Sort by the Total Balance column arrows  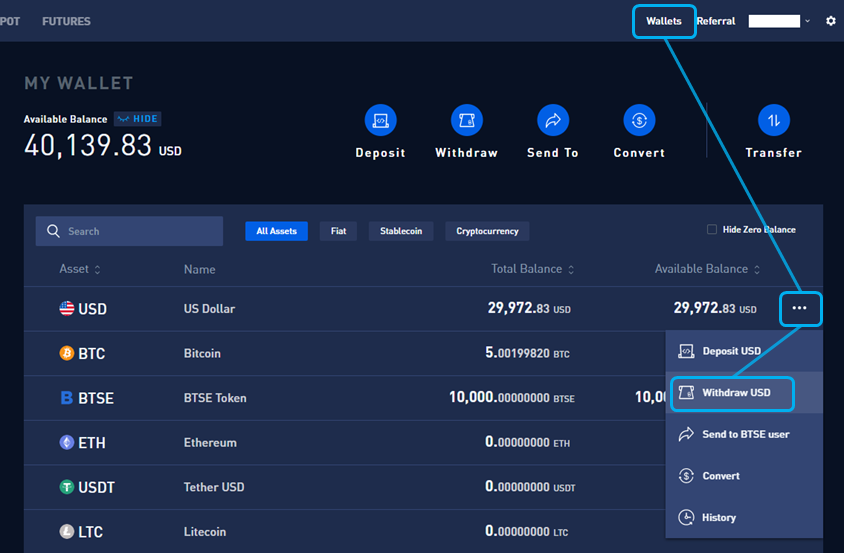coord(571,269)
